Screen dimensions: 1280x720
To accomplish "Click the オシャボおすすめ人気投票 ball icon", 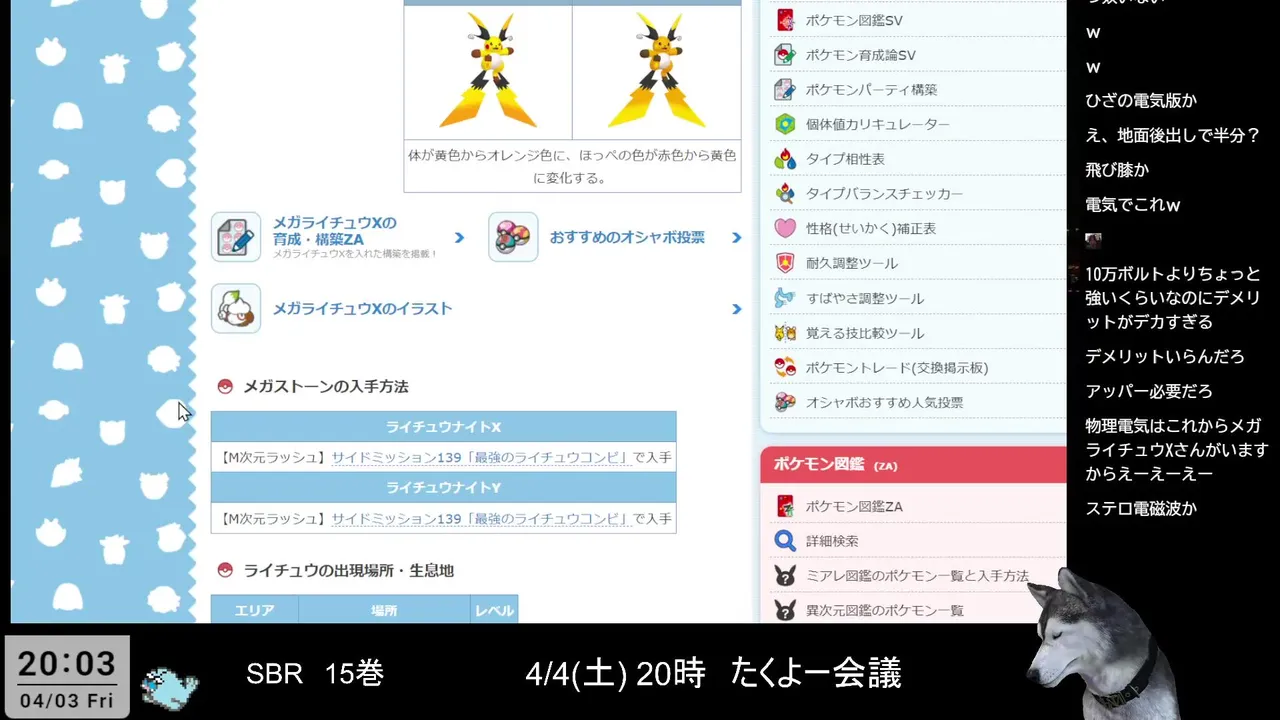I will 785,402.
